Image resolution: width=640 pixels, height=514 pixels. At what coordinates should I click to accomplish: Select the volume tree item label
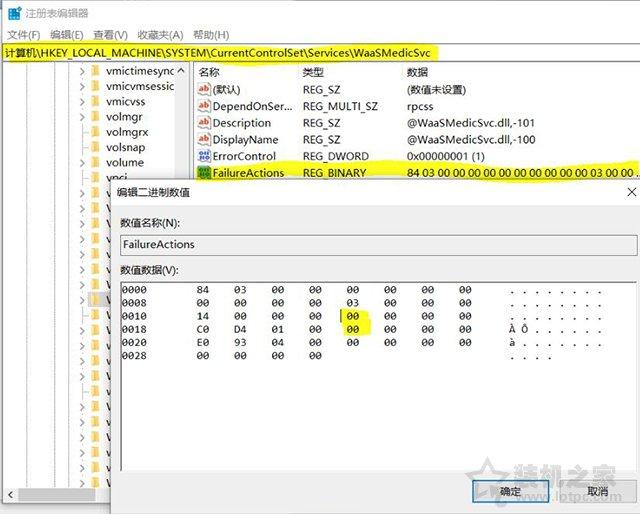[x=124, y=162]
